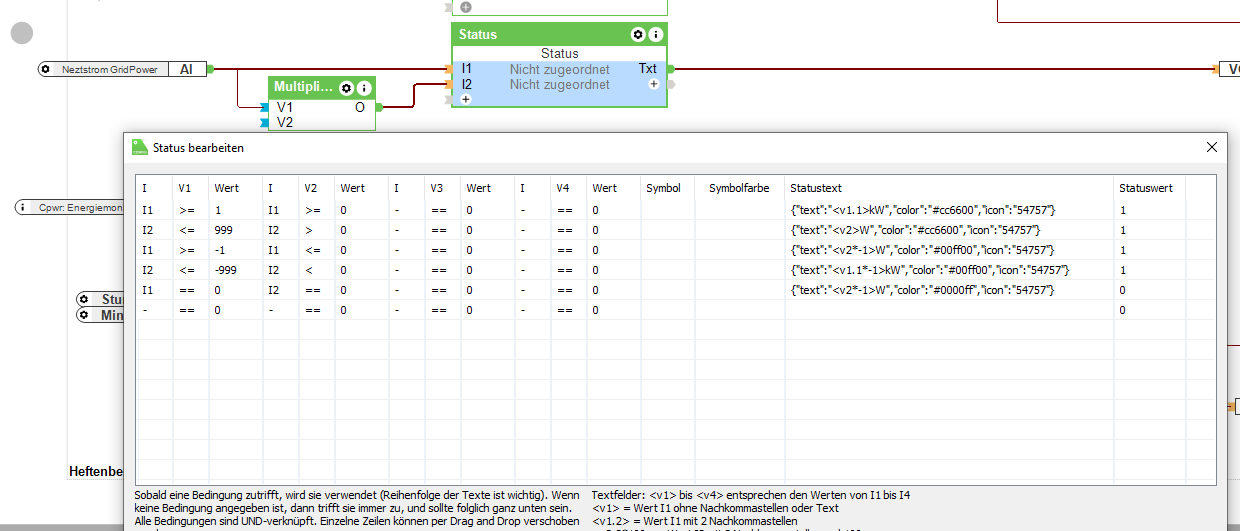Select the AI connector of Neztstrom GridPower
The width and height of the screenshot is (1240, 531).
(187, 70)
